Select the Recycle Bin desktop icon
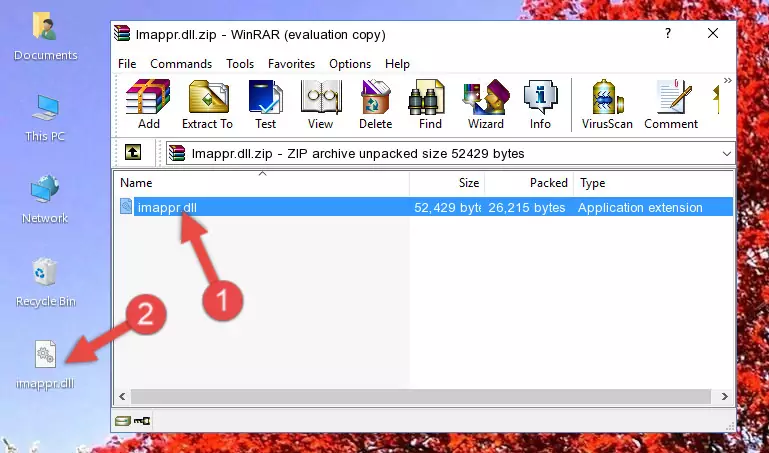Viewport: 769px width, 453px height. click(x=45, y=282)
